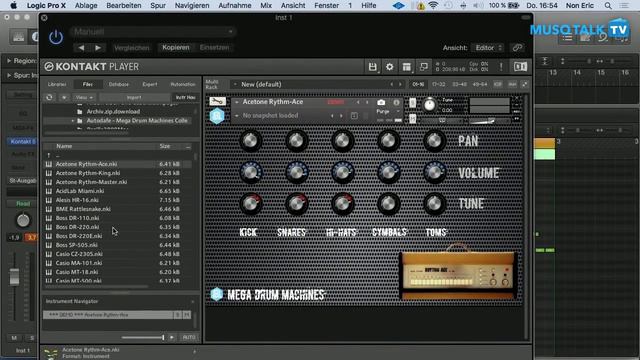Open the Mix menu

coord(266,6)
